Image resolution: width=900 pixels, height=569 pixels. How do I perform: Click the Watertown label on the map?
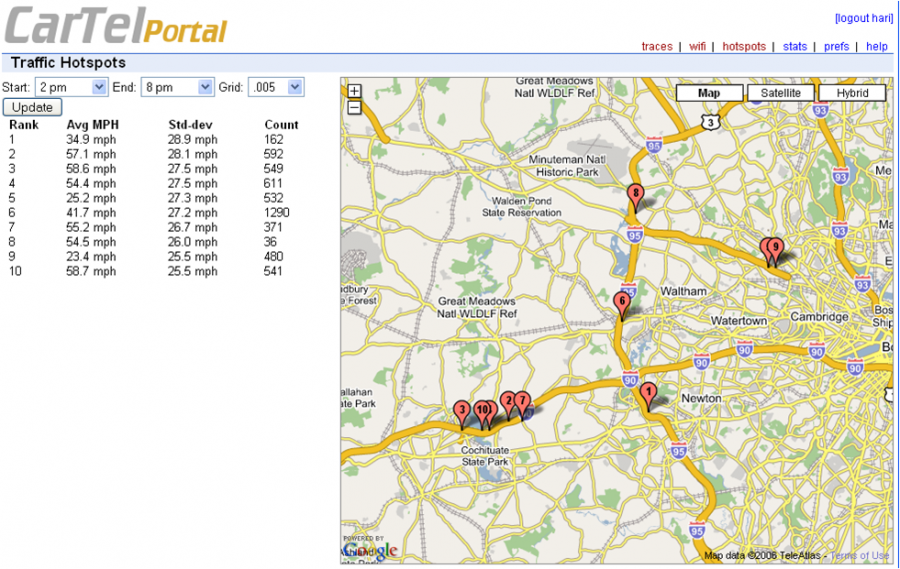pyautogui.click(x=739, y=321)
